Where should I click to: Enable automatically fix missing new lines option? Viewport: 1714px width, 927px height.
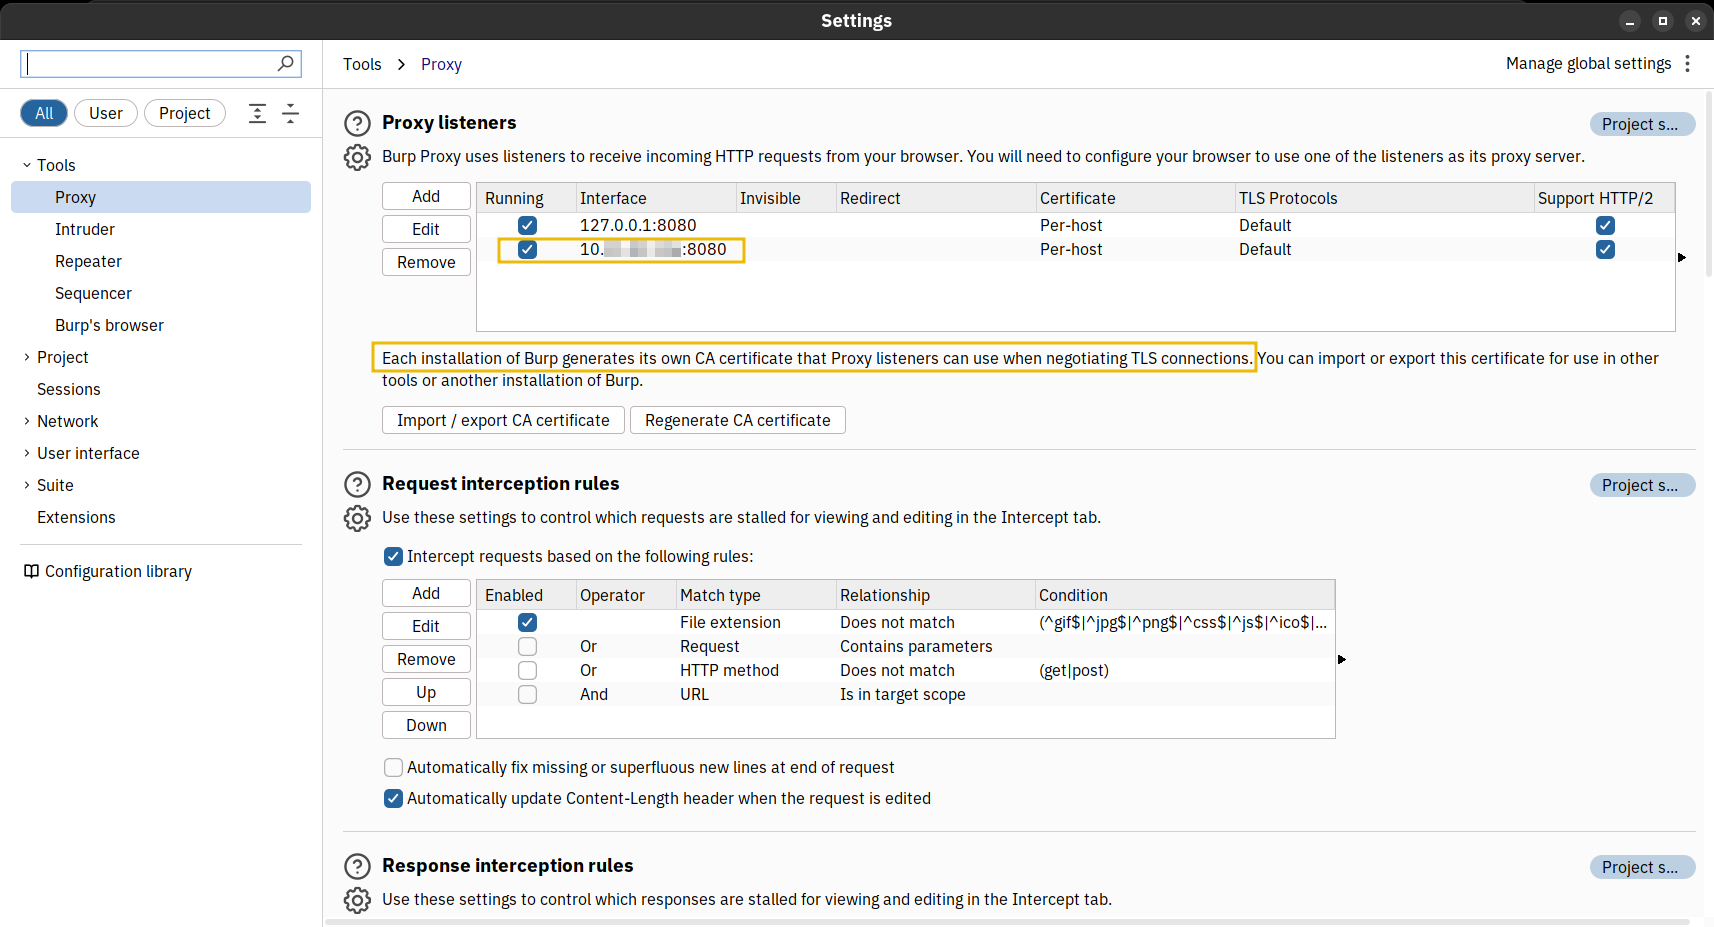pos(394,768)
